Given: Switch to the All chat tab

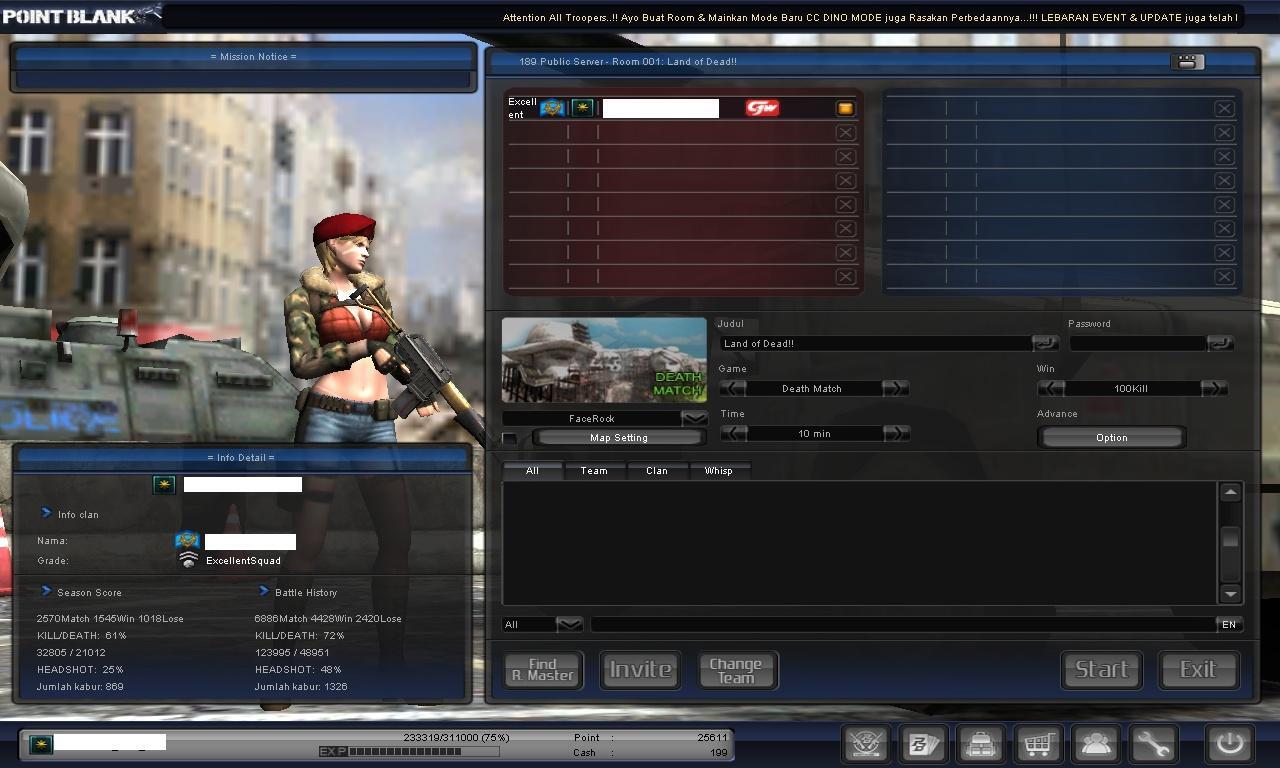Looking at the screenshot, I should (x=532, y=470).
